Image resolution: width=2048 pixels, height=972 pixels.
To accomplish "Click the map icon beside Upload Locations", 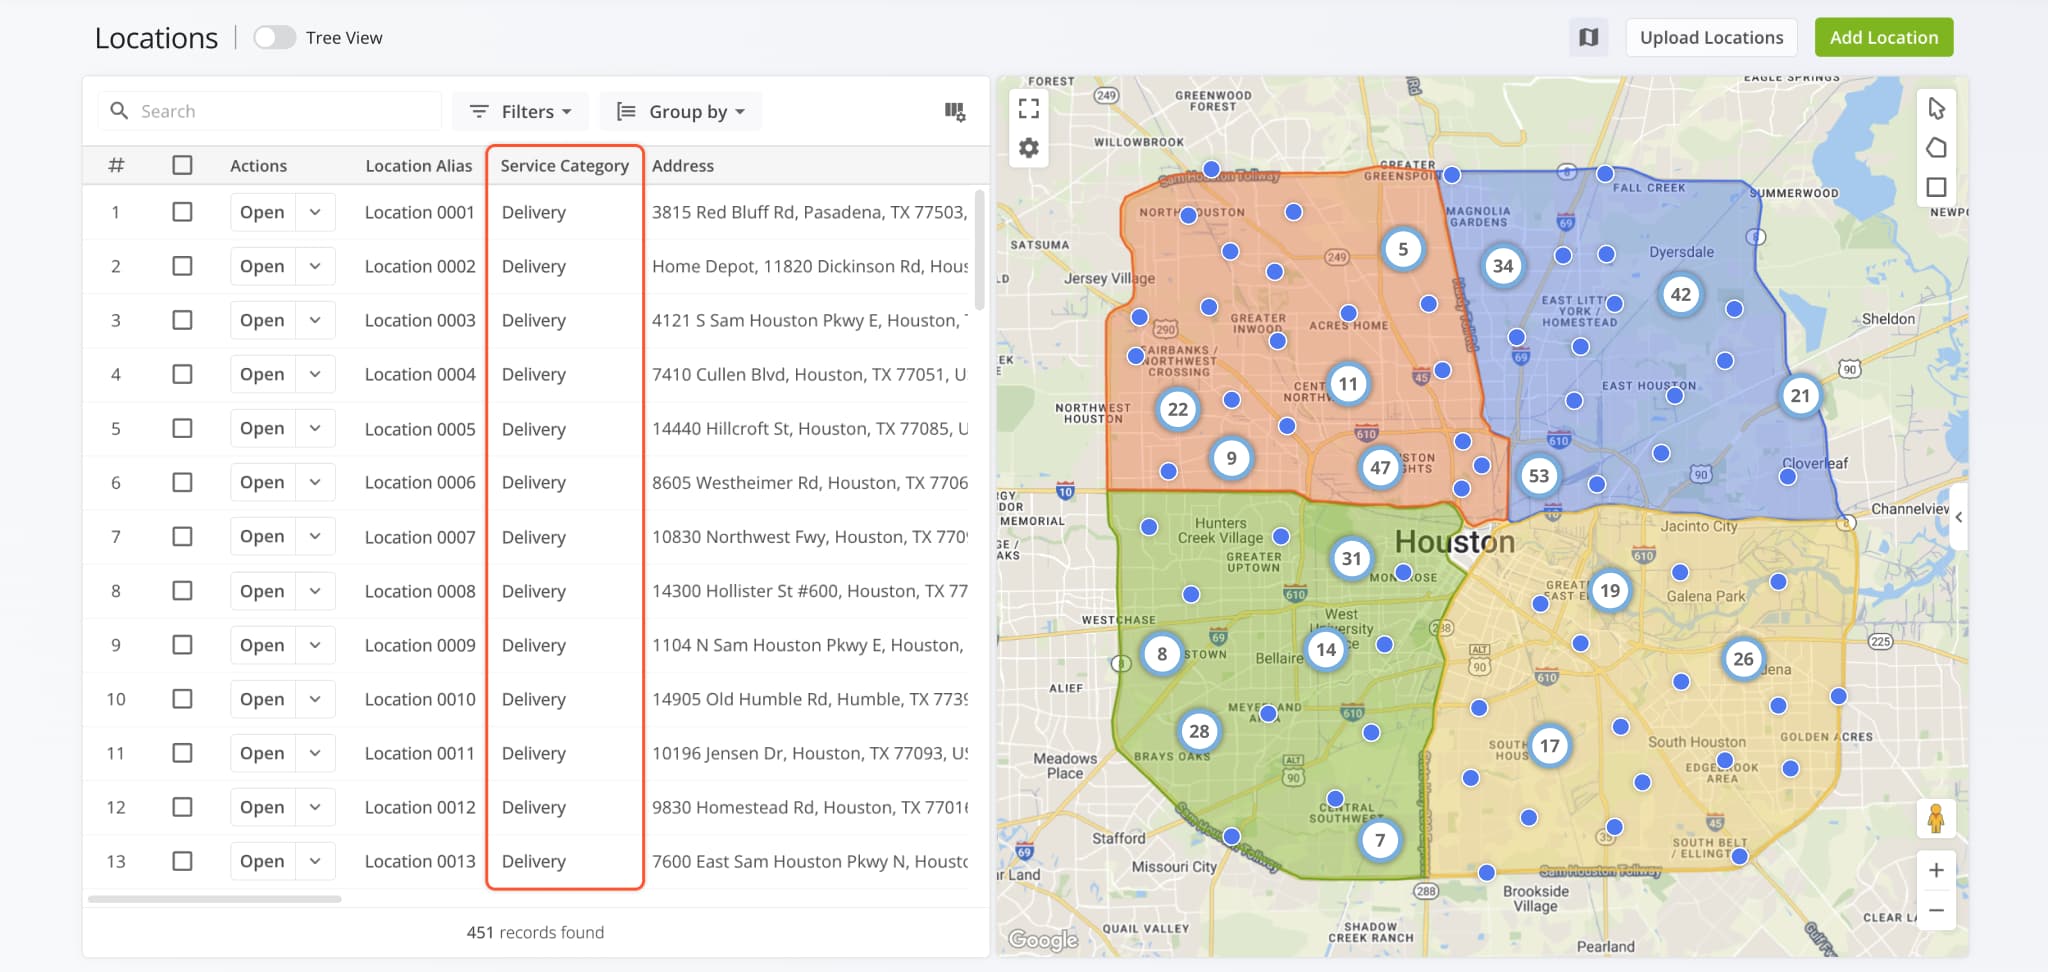I will coord(1588,37).
